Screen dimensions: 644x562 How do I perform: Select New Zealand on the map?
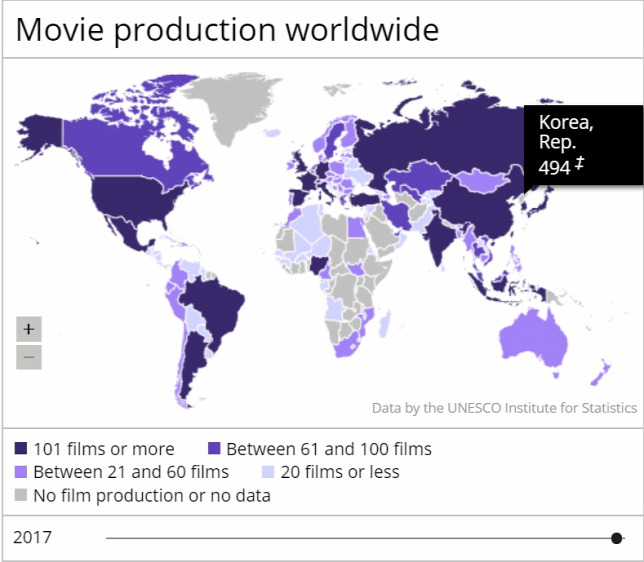click(x=600, y=372)
